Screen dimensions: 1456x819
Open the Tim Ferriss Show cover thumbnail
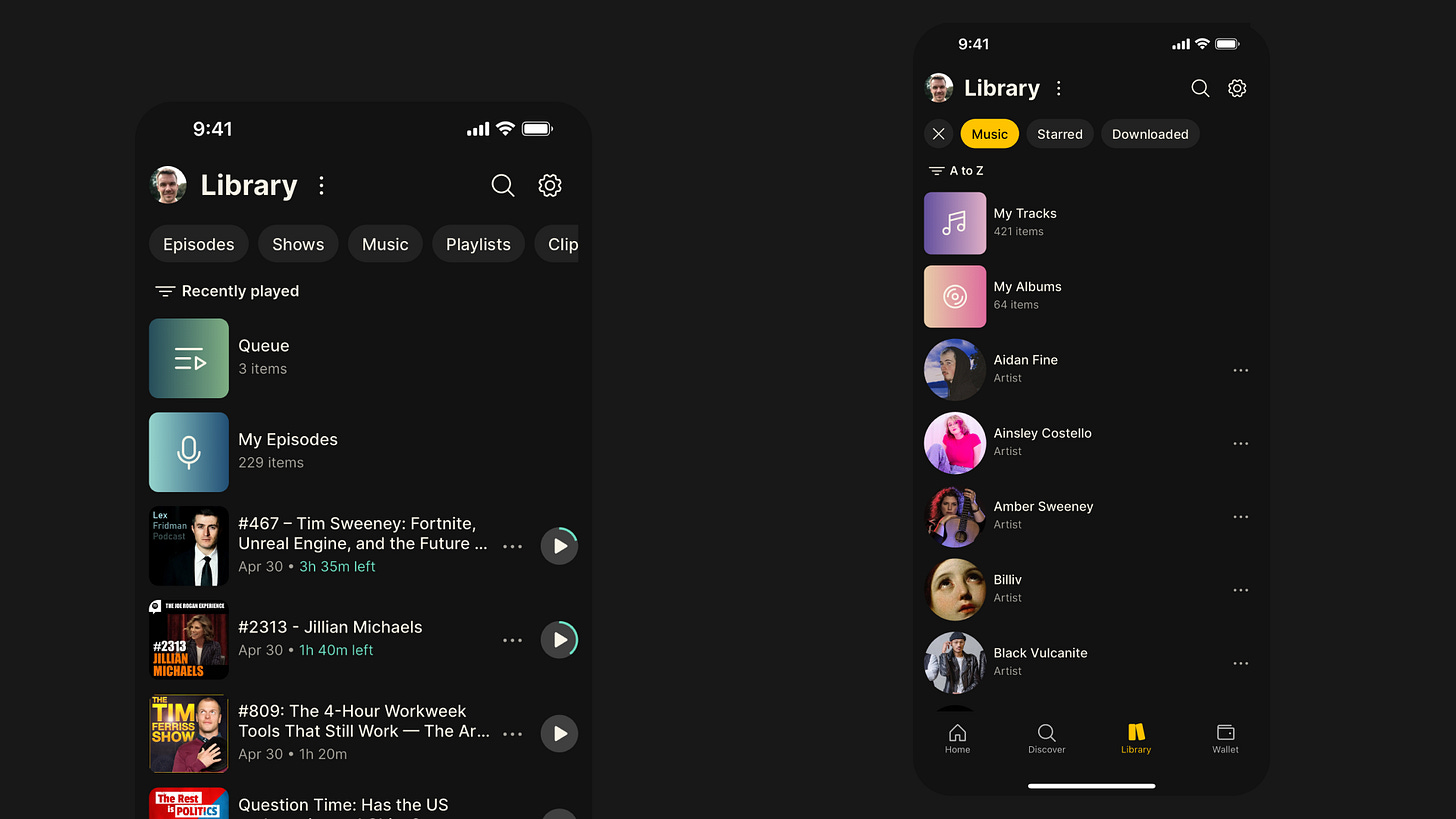[x=189, y=733]
